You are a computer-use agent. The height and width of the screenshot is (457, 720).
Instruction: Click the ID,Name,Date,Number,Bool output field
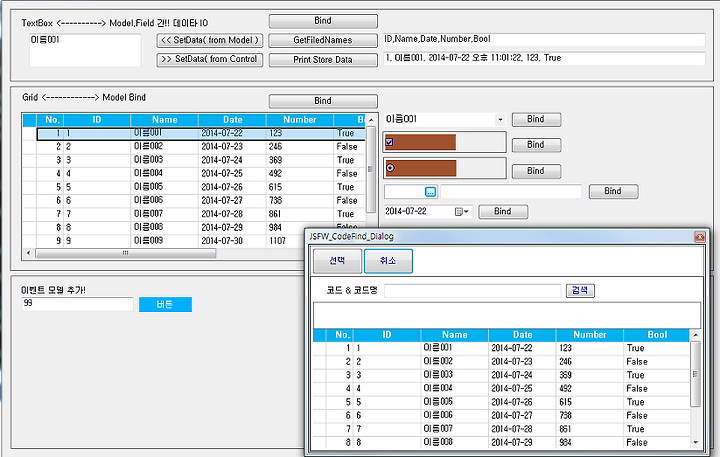544,40
